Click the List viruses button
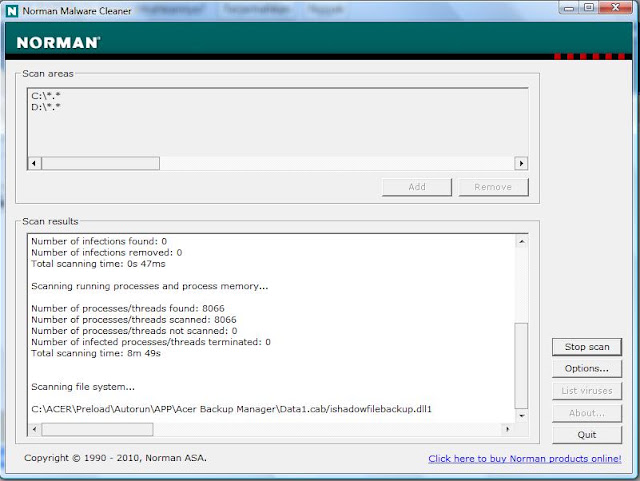 587,391
